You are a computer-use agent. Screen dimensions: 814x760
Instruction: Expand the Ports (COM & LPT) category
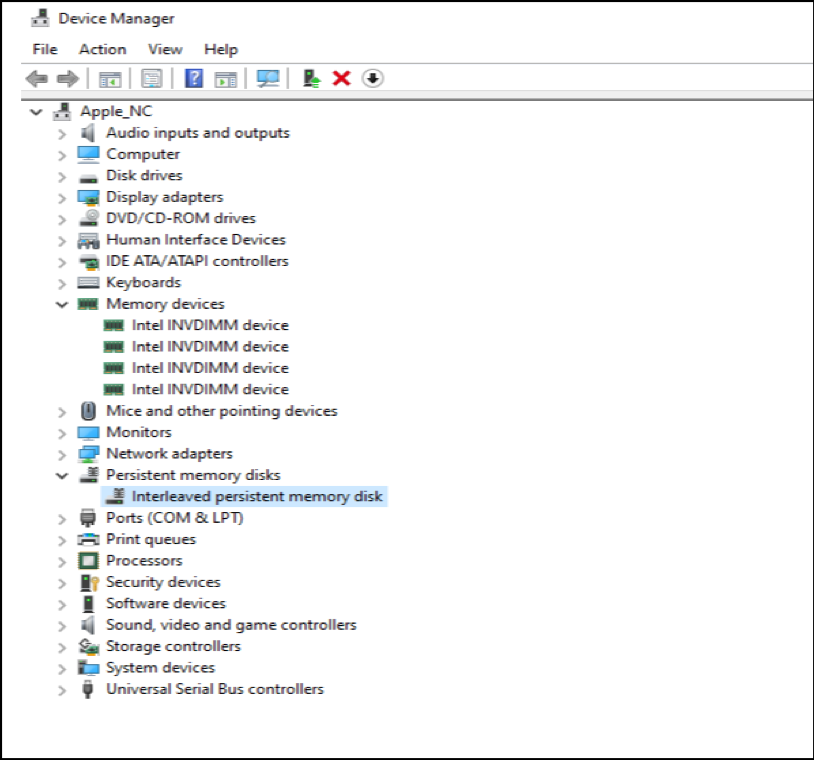(62, 519)
